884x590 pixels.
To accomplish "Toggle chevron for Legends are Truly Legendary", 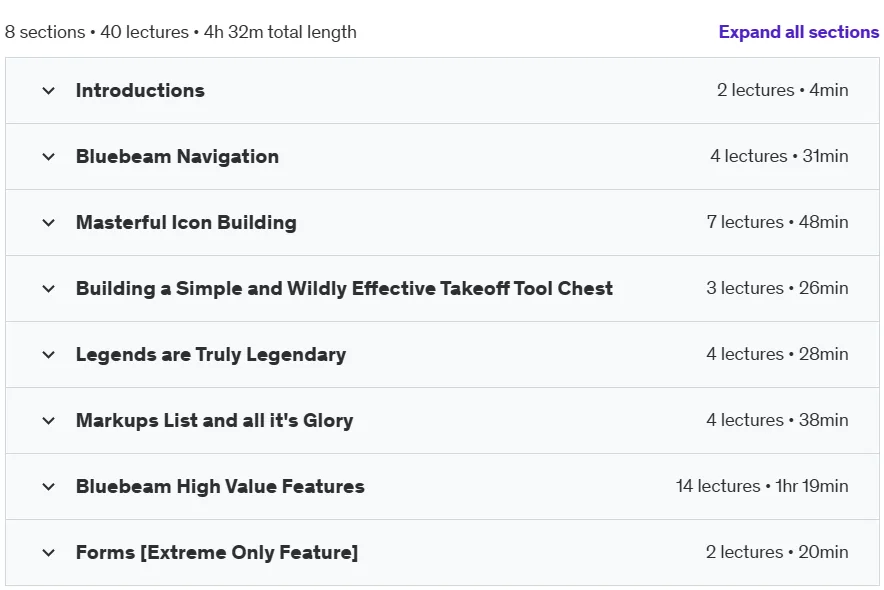I will [x=48, y=354].
